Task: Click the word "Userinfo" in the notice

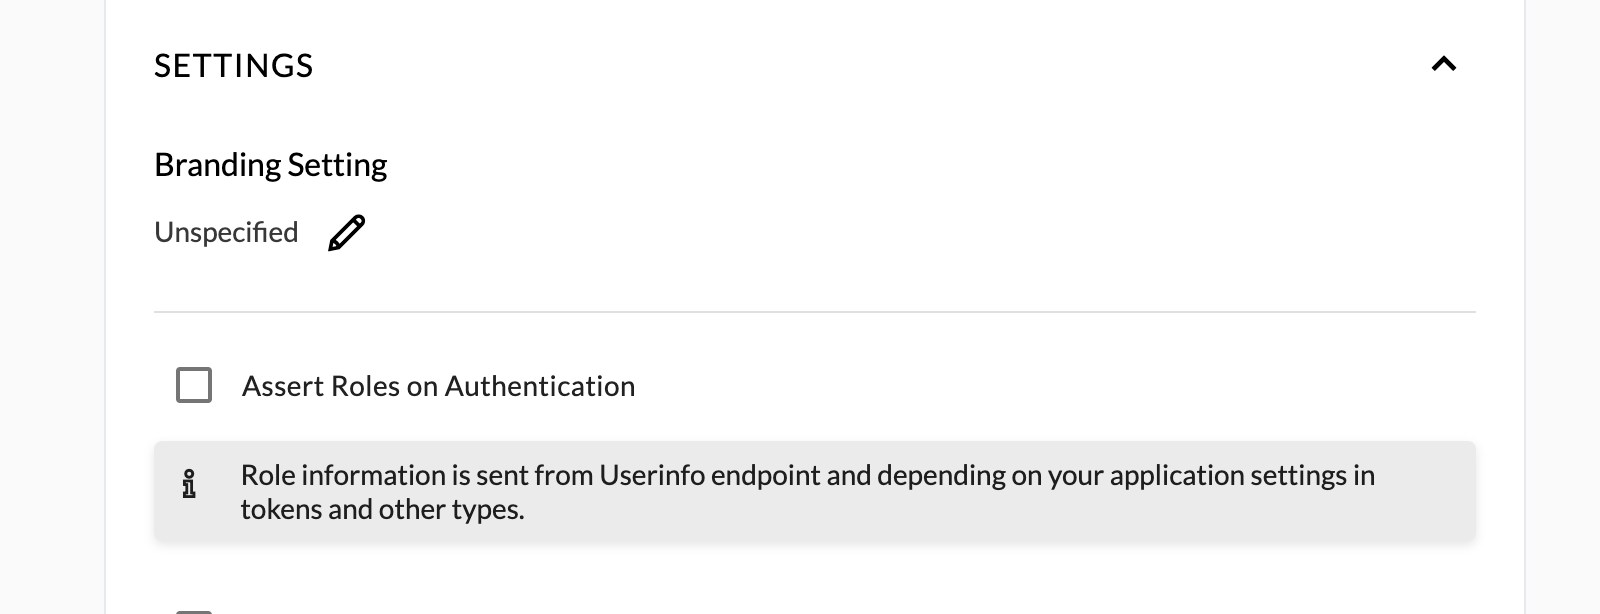Action: [652, 475]
